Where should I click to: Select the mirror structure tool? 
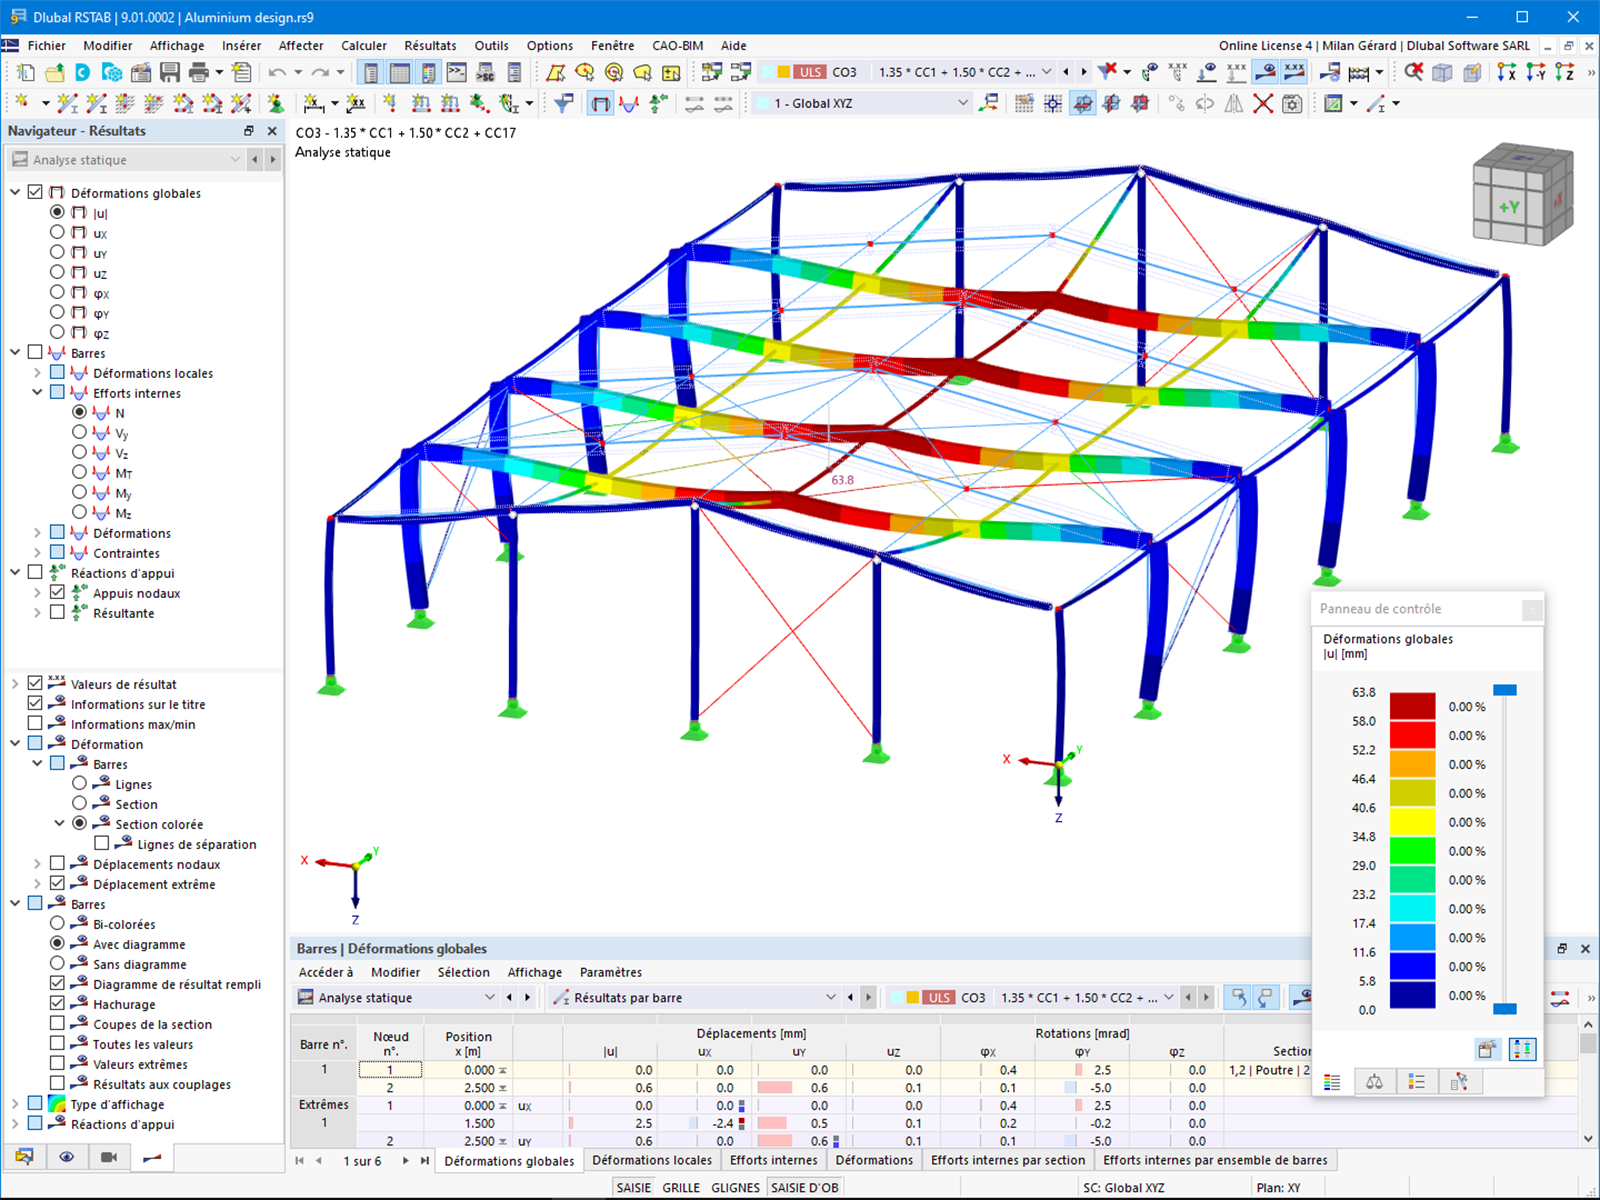[1233, 103]
